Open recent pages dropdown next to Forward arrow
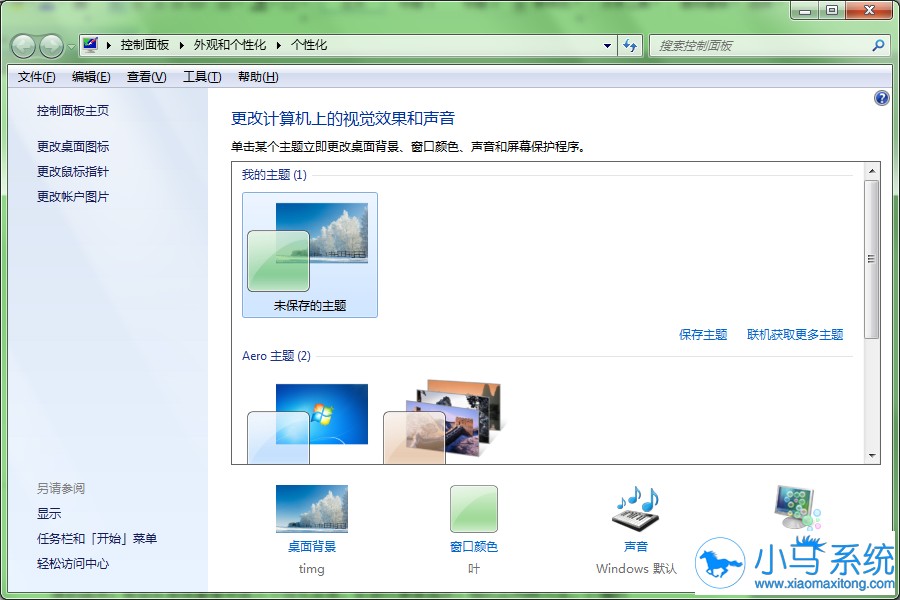The width and height of the screenshot is (900, 600). point(71,47)
